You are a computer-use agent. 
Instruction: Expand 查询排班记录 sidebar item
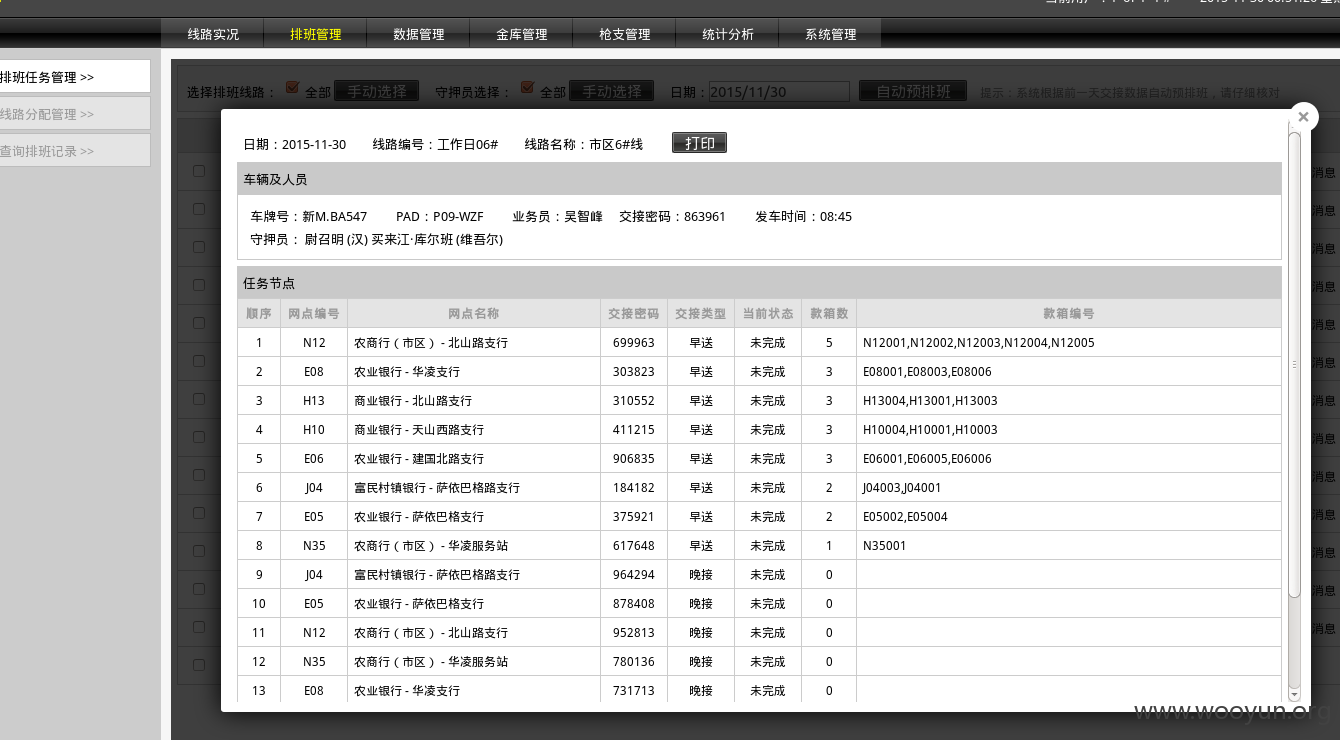(74, 151)
